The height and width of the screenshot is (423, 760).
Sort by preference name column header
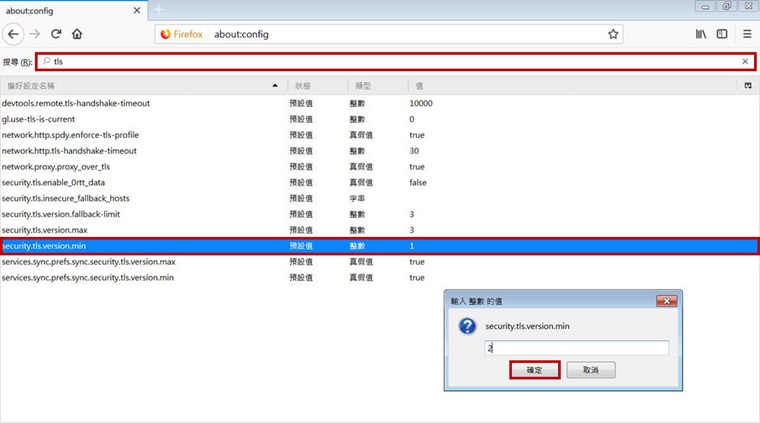143,86
